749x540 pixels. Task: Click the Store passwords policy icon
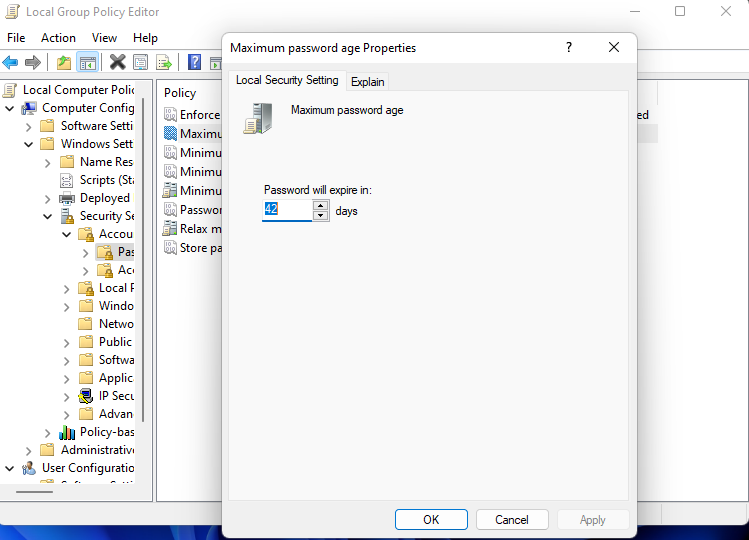tap(171, 248)
